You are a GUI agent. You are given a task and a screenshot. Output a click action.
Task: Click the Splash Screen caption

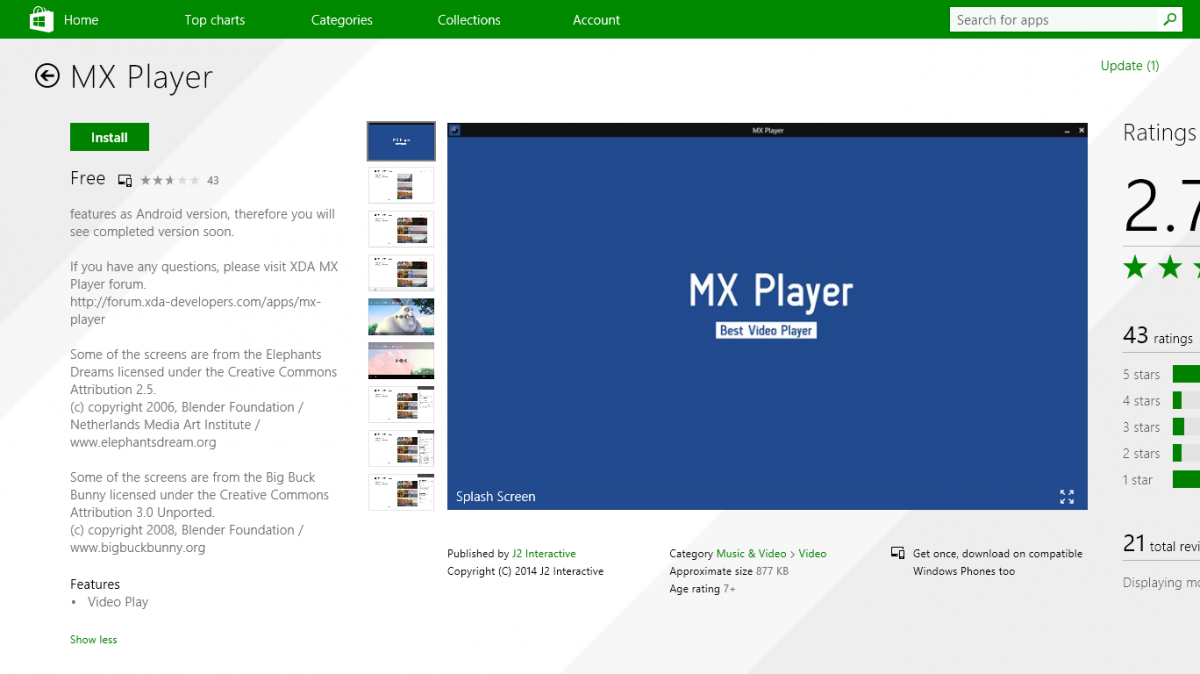(496, 497)
